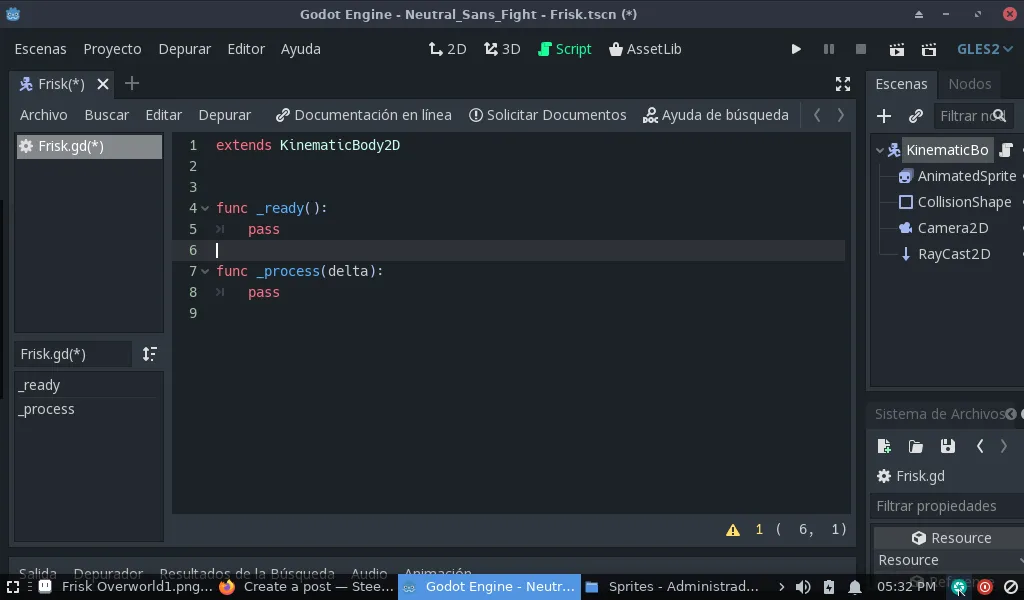Screen dimensions: 1024x600
Task: Switch to the 3D workspace
Action: pyautogui.click(x=502, y=49)
